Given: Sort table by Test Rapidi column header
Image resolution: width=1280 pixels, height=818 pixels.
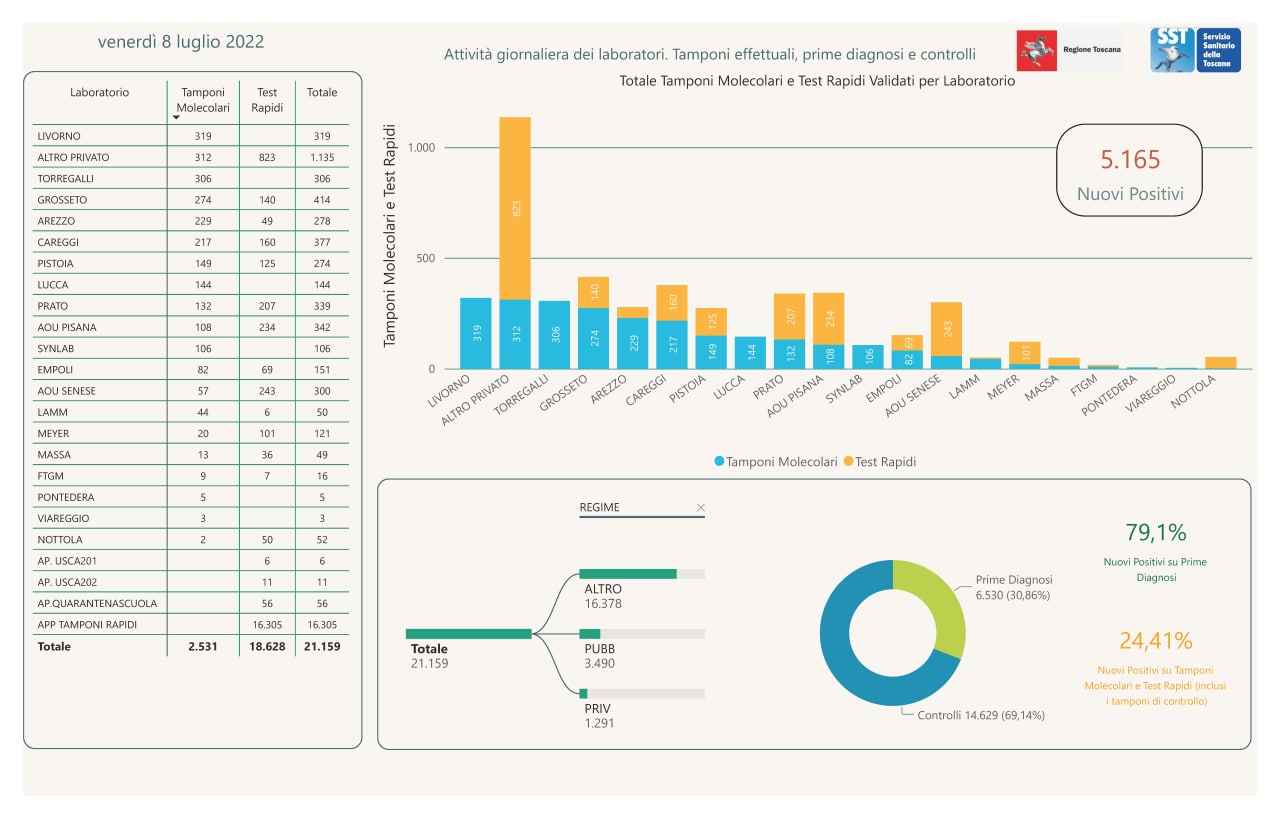Looking at the screenshot, I should click(x=267, y=99).
